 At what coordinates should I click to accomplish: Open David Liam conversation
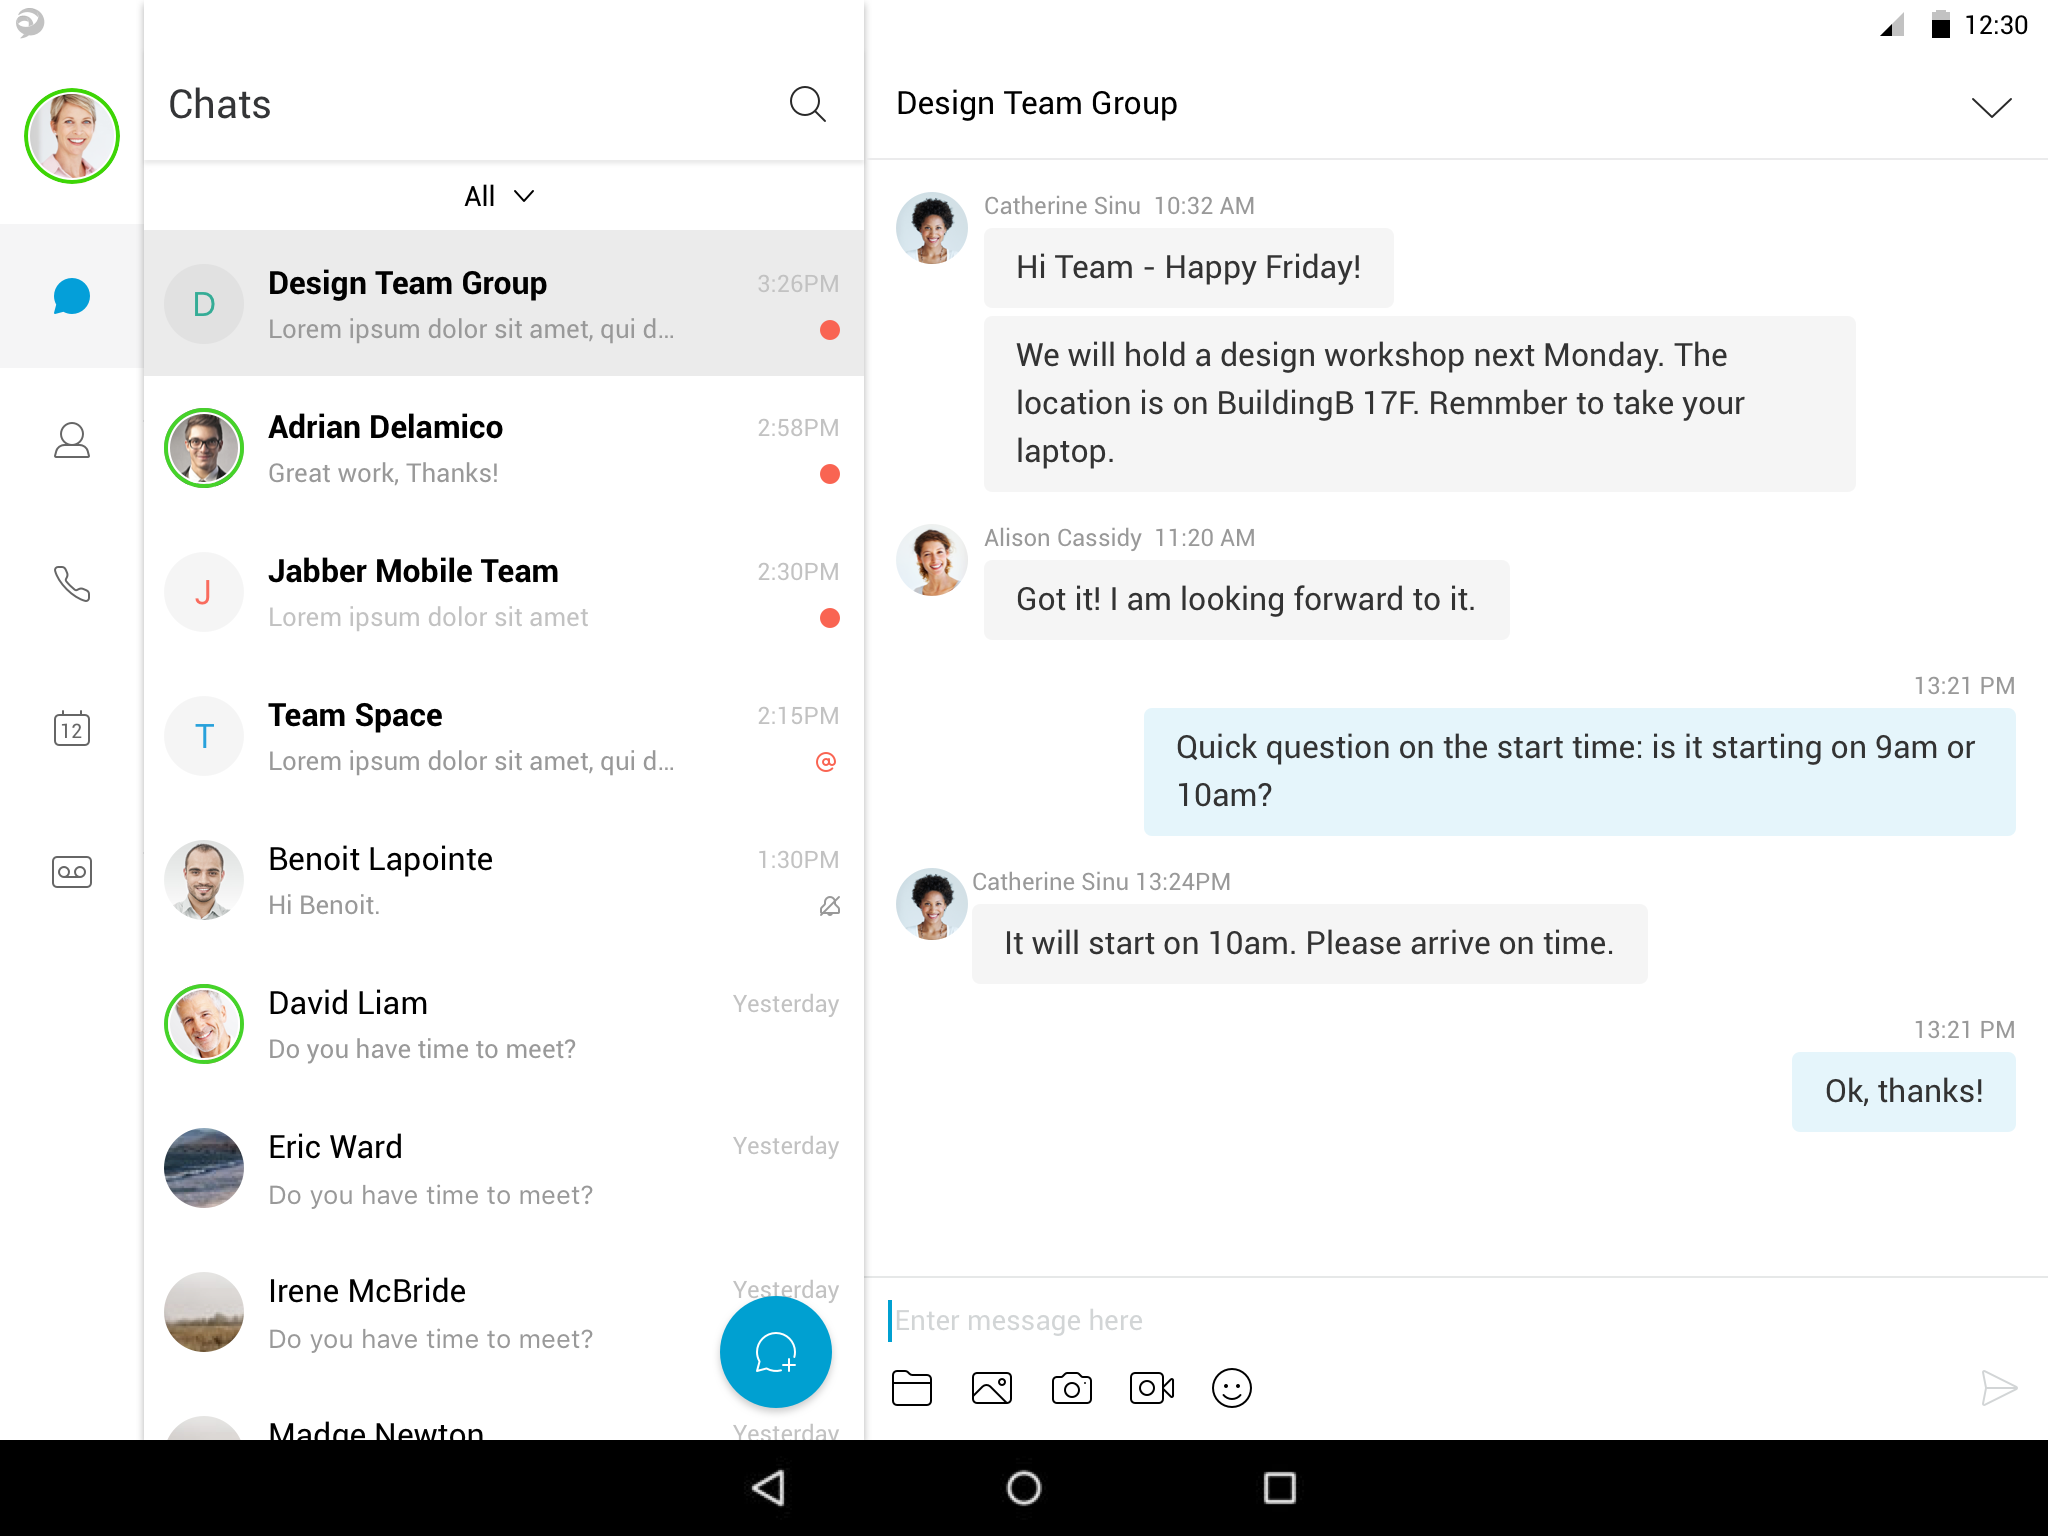504,1024
